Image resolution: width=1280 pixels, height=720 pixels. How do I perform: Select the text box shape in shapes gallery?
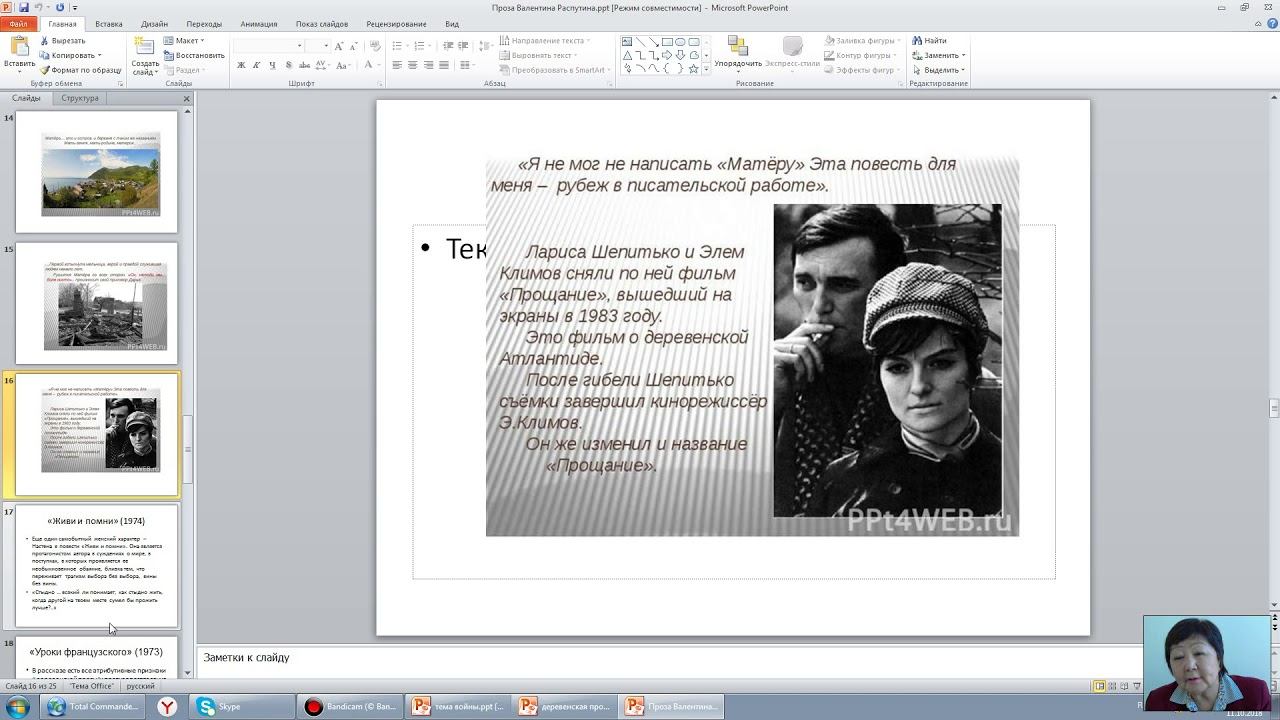pos(627,42)
